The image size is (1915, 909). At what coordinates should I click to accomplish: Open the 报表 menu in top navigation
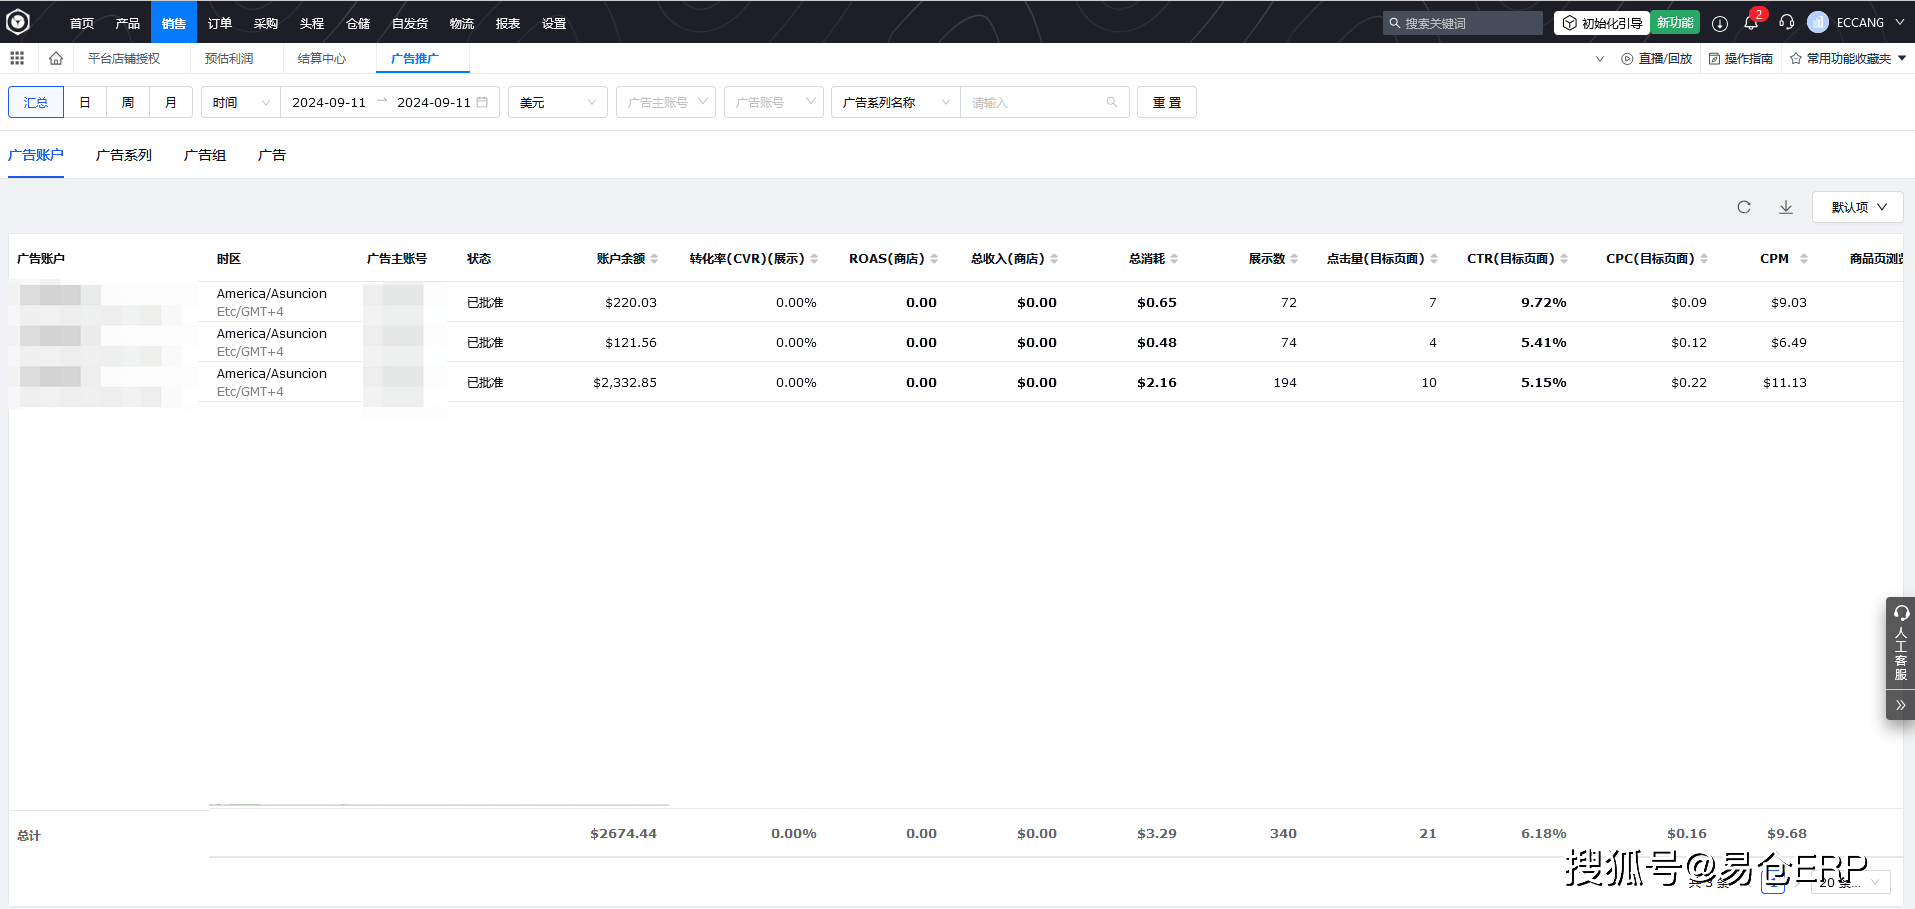point(508,23)
